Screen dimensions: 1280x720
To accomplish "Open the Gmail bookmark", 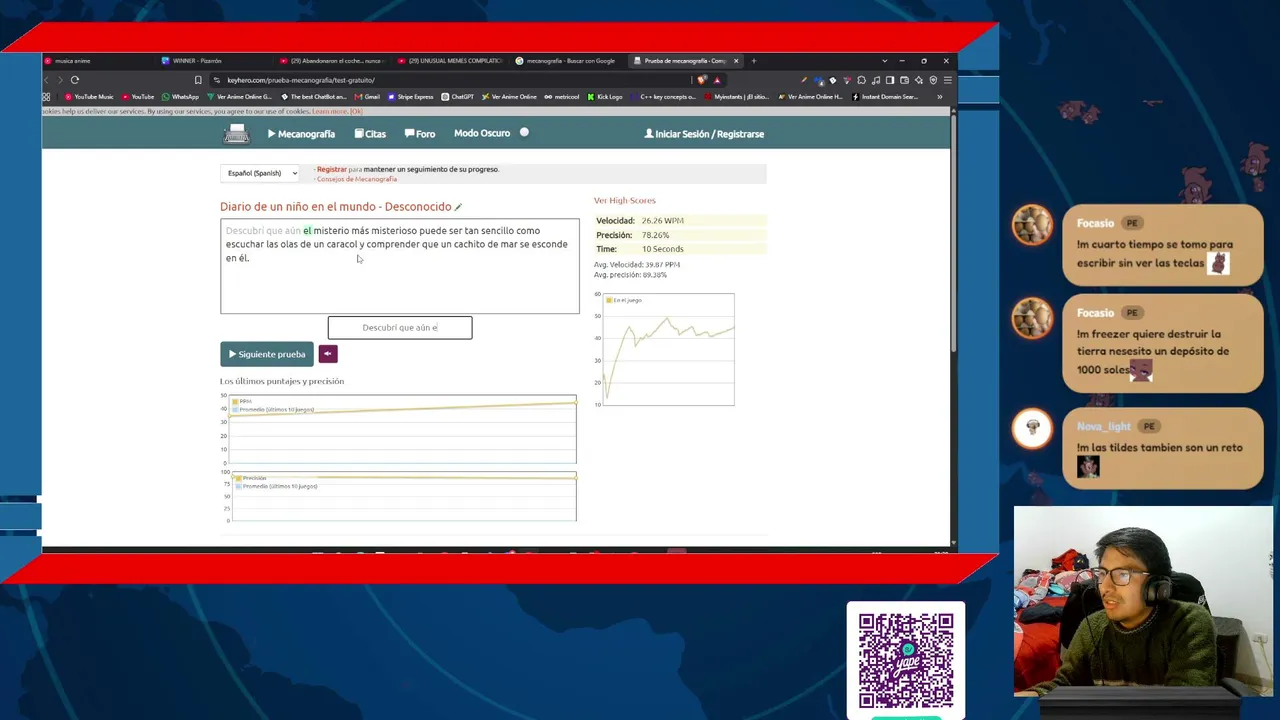I will click(x=367, y=97).
